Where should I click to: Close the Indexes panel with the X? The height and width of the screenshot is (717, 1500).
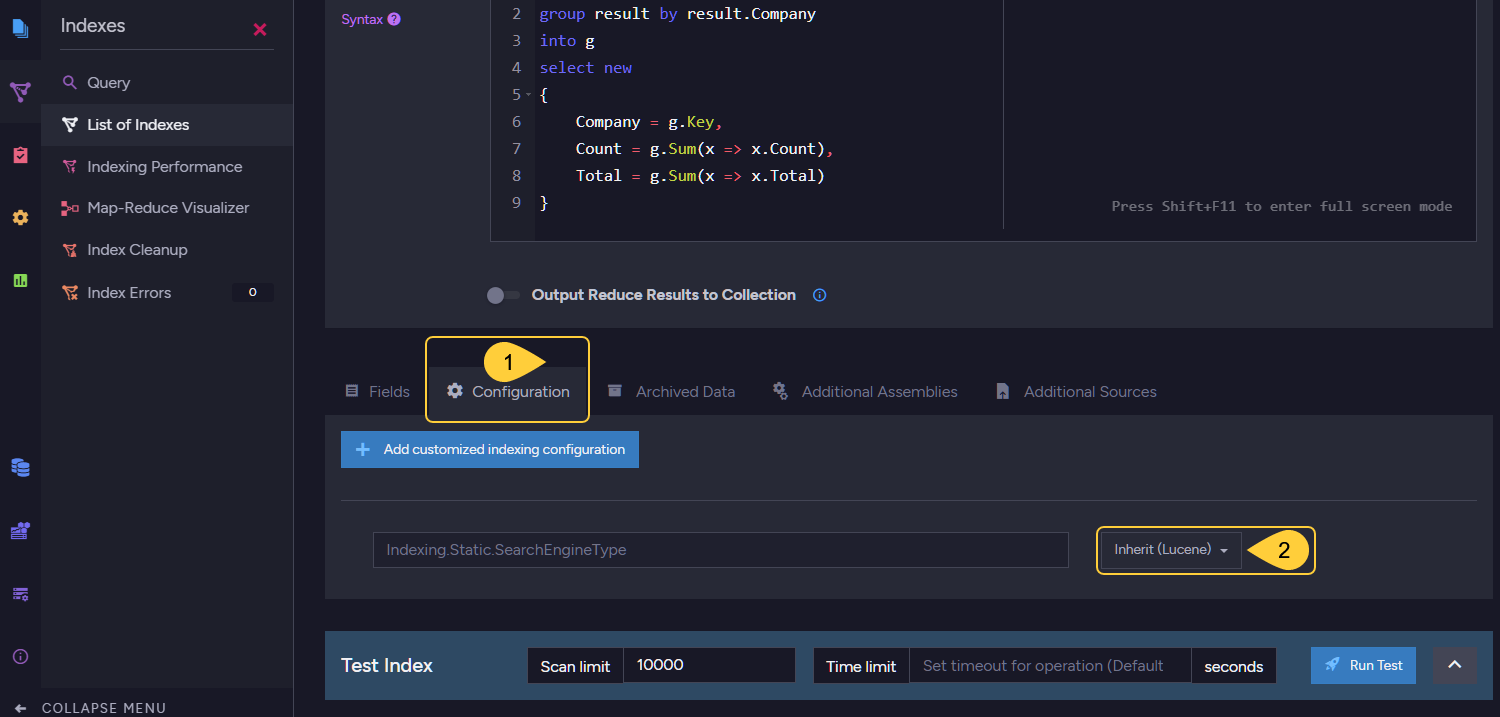tap(260, 29)
